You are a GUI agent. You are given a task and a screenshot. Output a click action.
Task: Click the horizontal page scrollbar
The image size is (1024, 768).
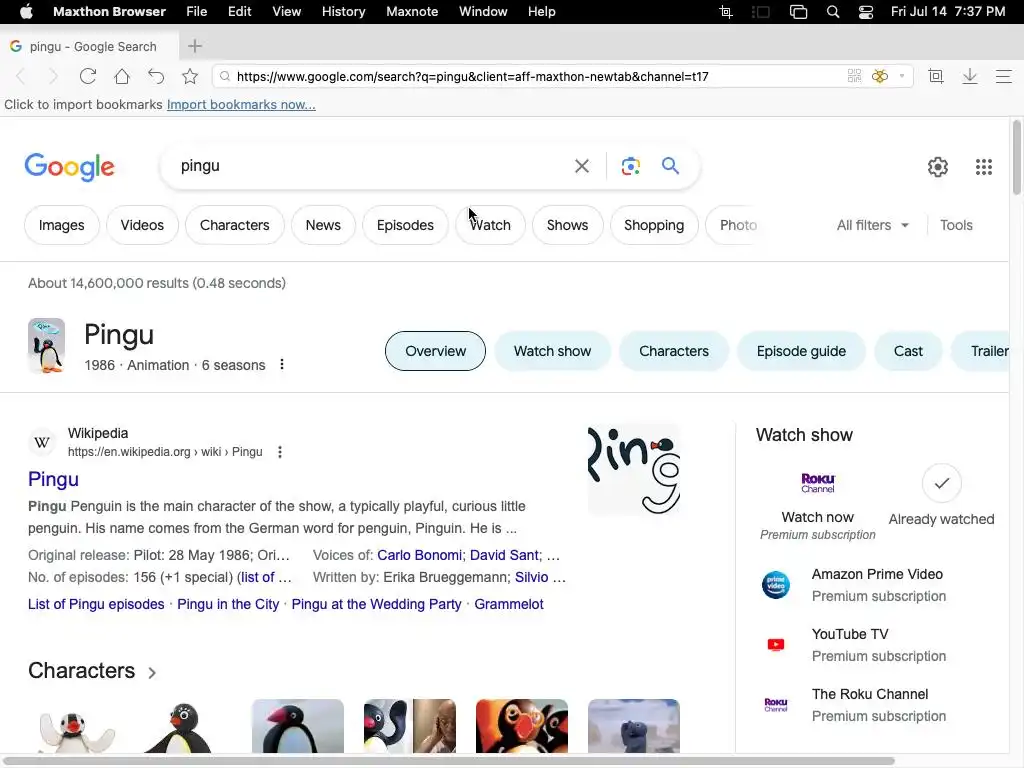click(x=449, y=761)
